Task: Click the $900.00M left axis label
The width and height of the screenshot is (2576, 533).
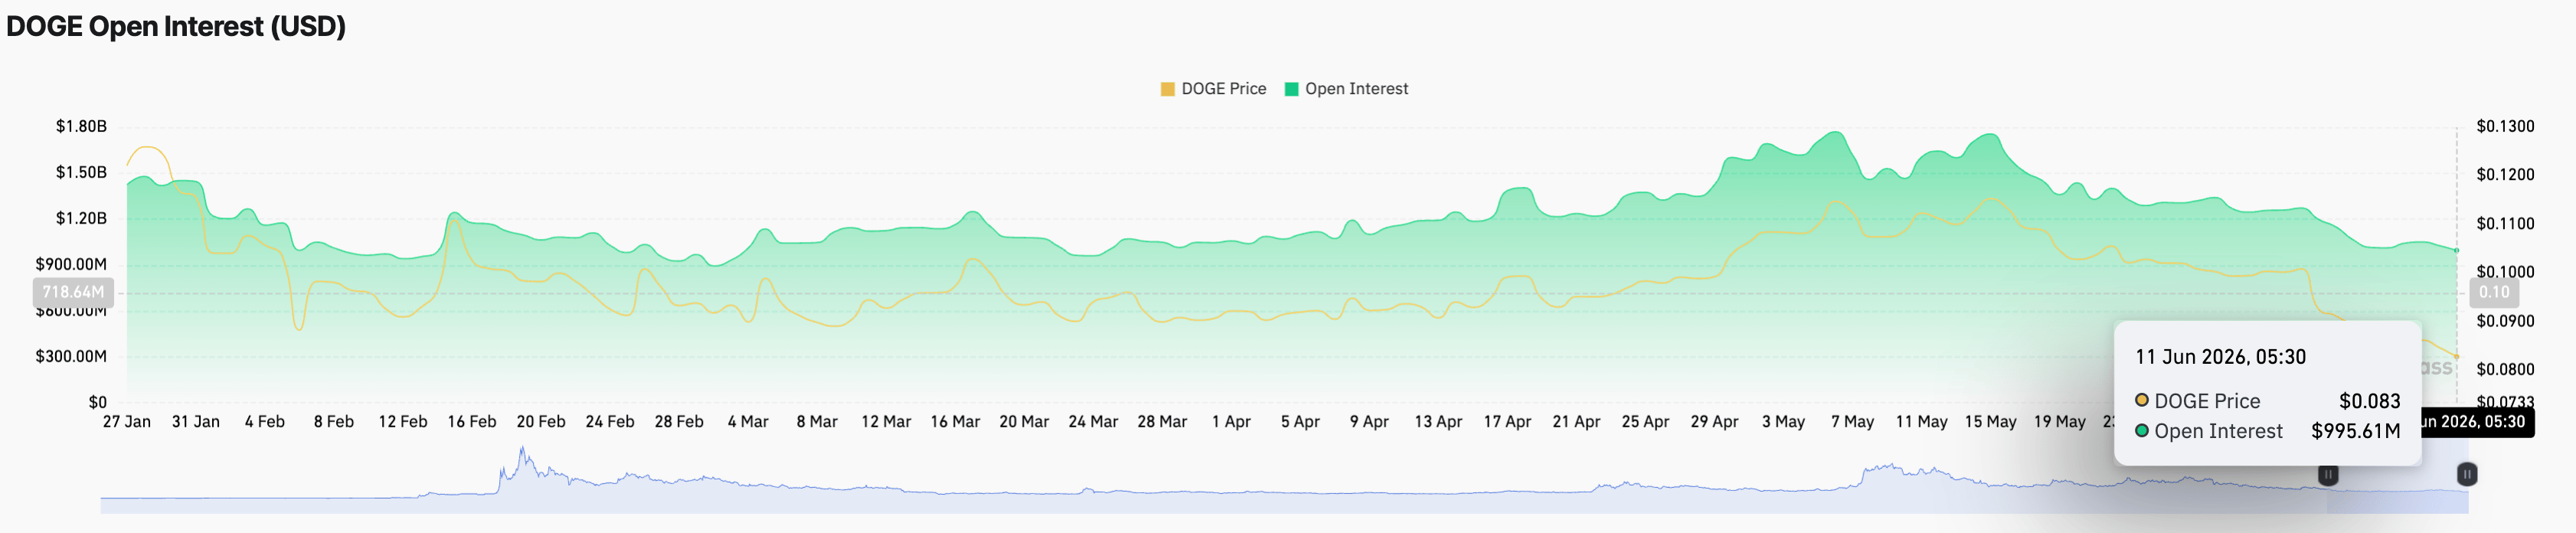Action: (x=71, y=264)
